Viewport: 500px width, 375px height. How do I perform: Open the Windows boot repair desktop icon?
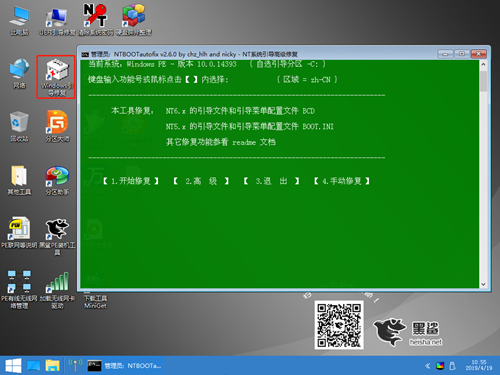[x=56, y=77]
